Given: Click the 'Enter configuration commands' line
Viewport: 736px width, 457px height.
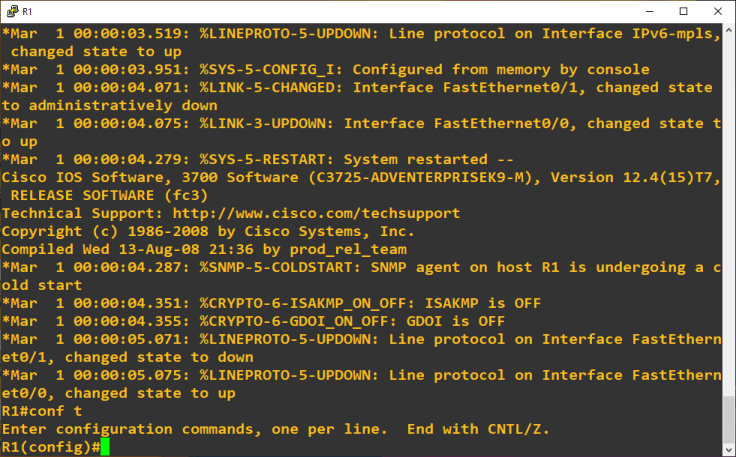Looking at the screenshot, I should point(275,429).
